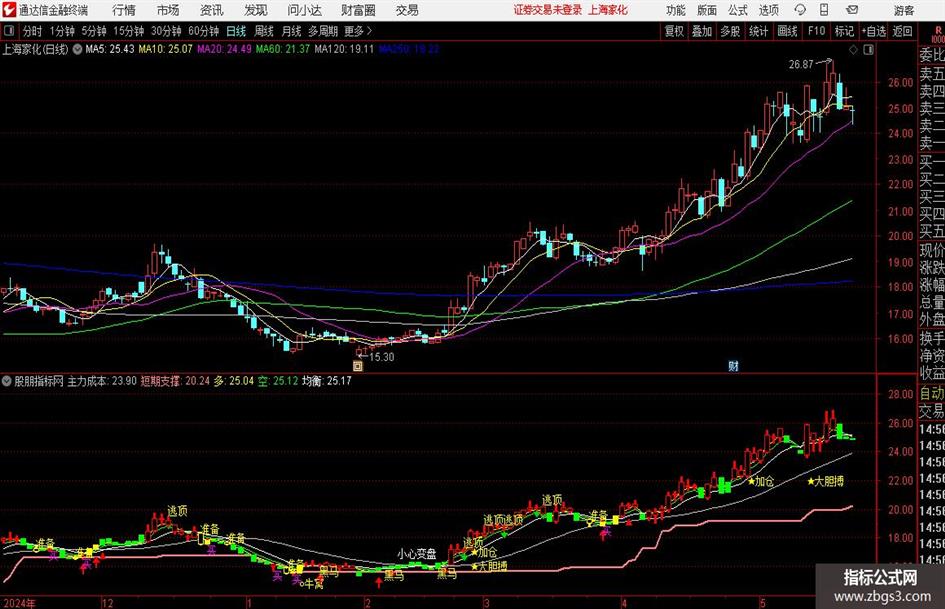Open the 版面 menu
The width and height of the screenshot is (945, 609).
tap(706, 10)
